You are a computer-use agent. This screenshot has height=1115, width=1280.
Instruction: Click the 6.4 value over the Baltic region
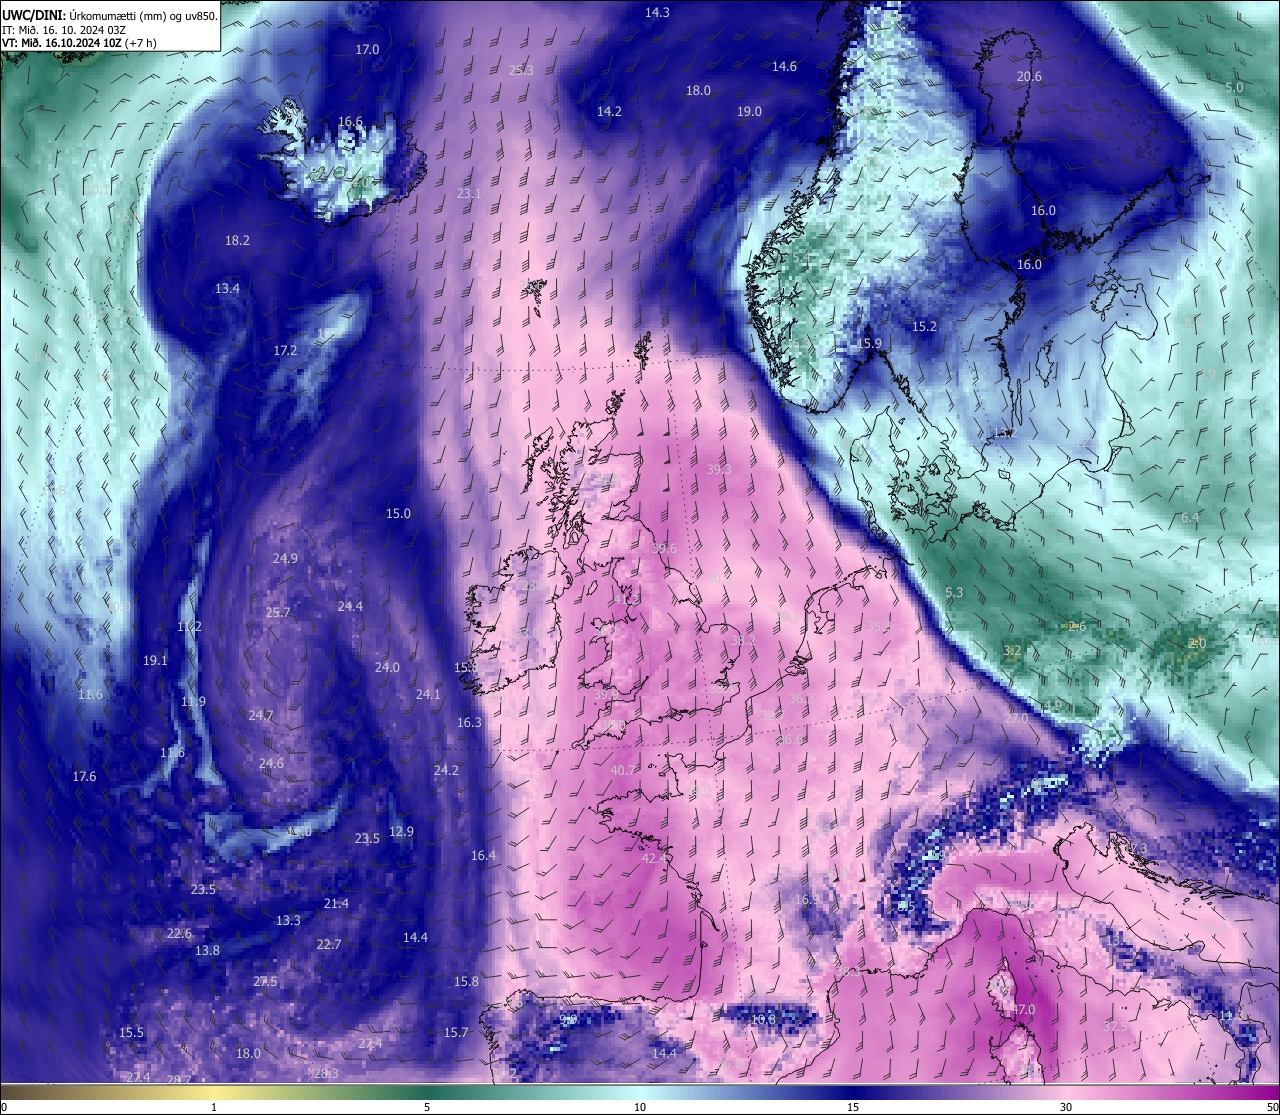(x=1190, y=517)
